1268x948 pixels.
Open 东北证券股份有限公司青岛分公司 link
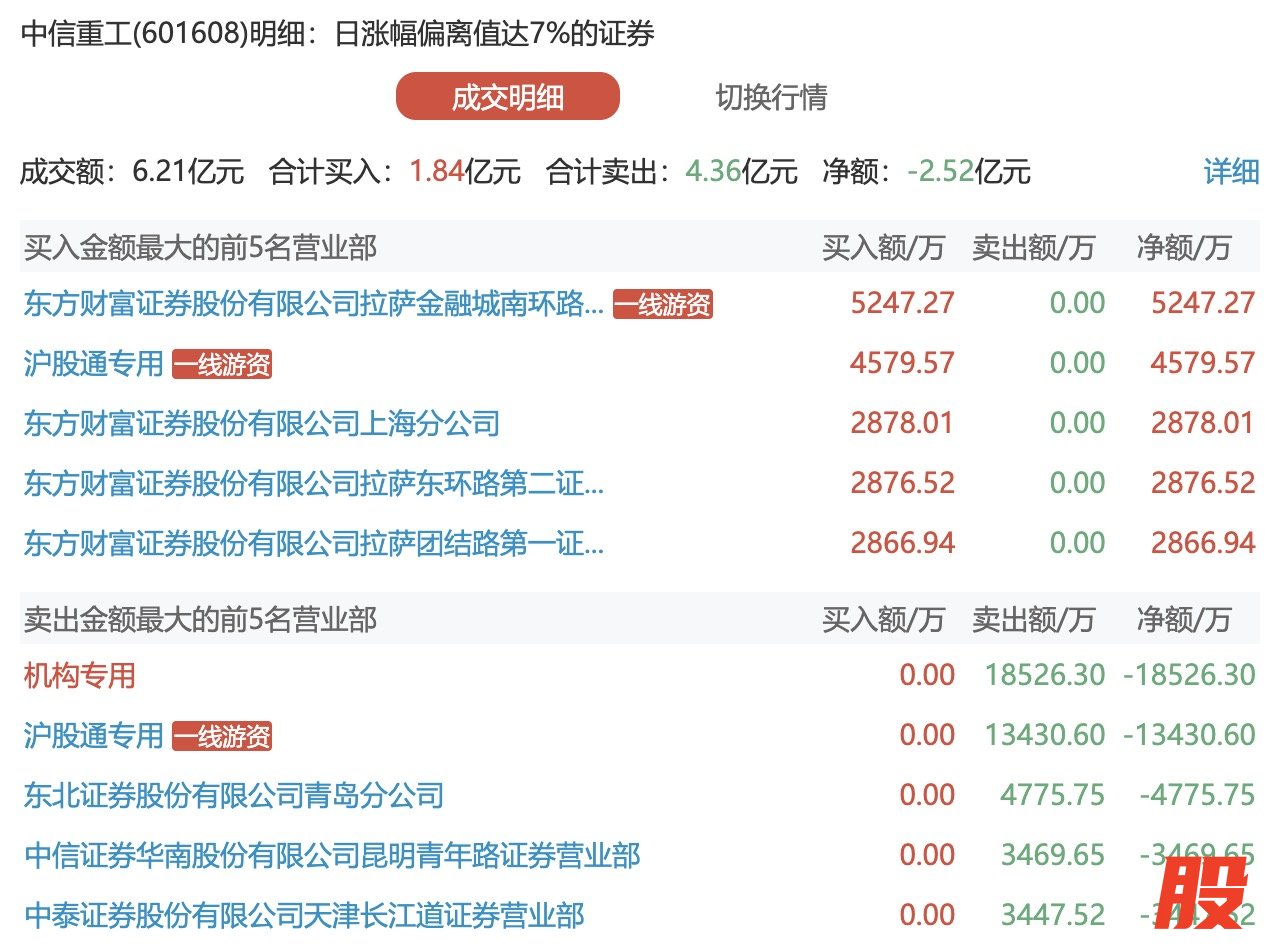[x=233, y=796]
